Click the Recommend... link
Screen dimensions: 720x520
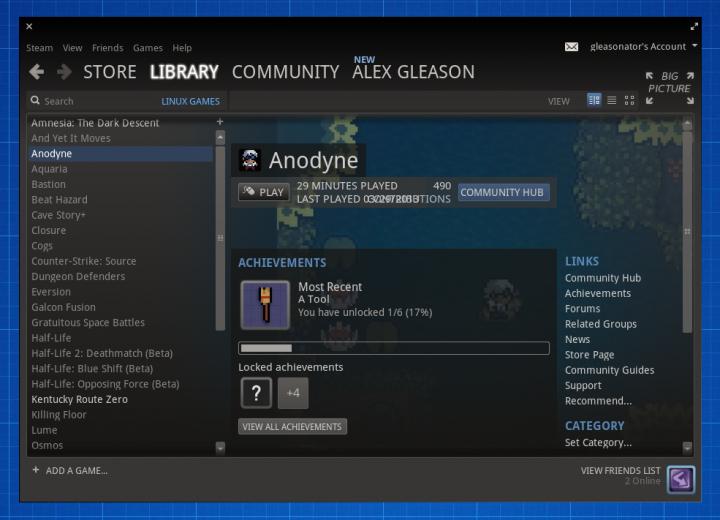[x=598, y=401]
